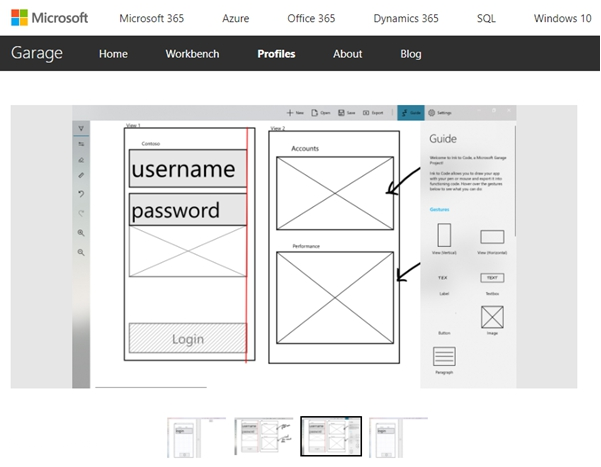Open the Workbench menu item
Screen dimensions: 601x467
(192, 54)
